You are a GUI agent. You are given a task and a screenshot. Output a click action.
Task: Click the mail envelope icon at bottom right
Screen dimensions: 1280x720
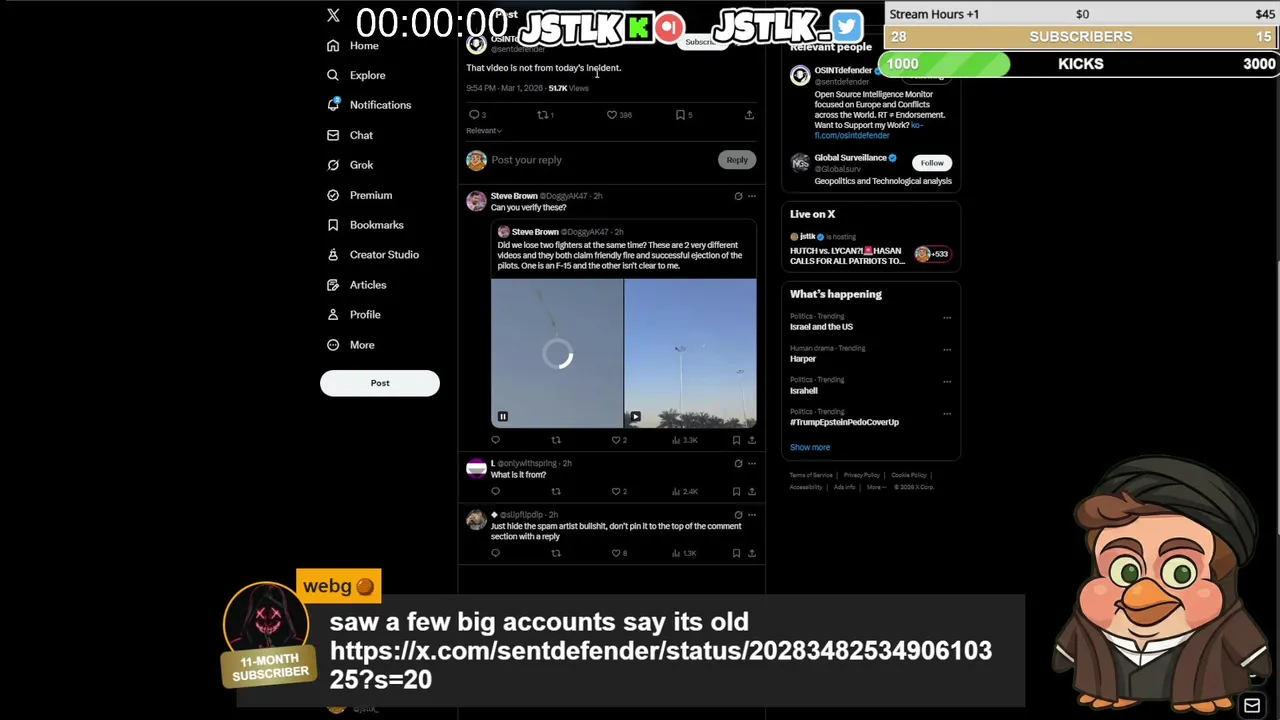tap(1251, 706)
